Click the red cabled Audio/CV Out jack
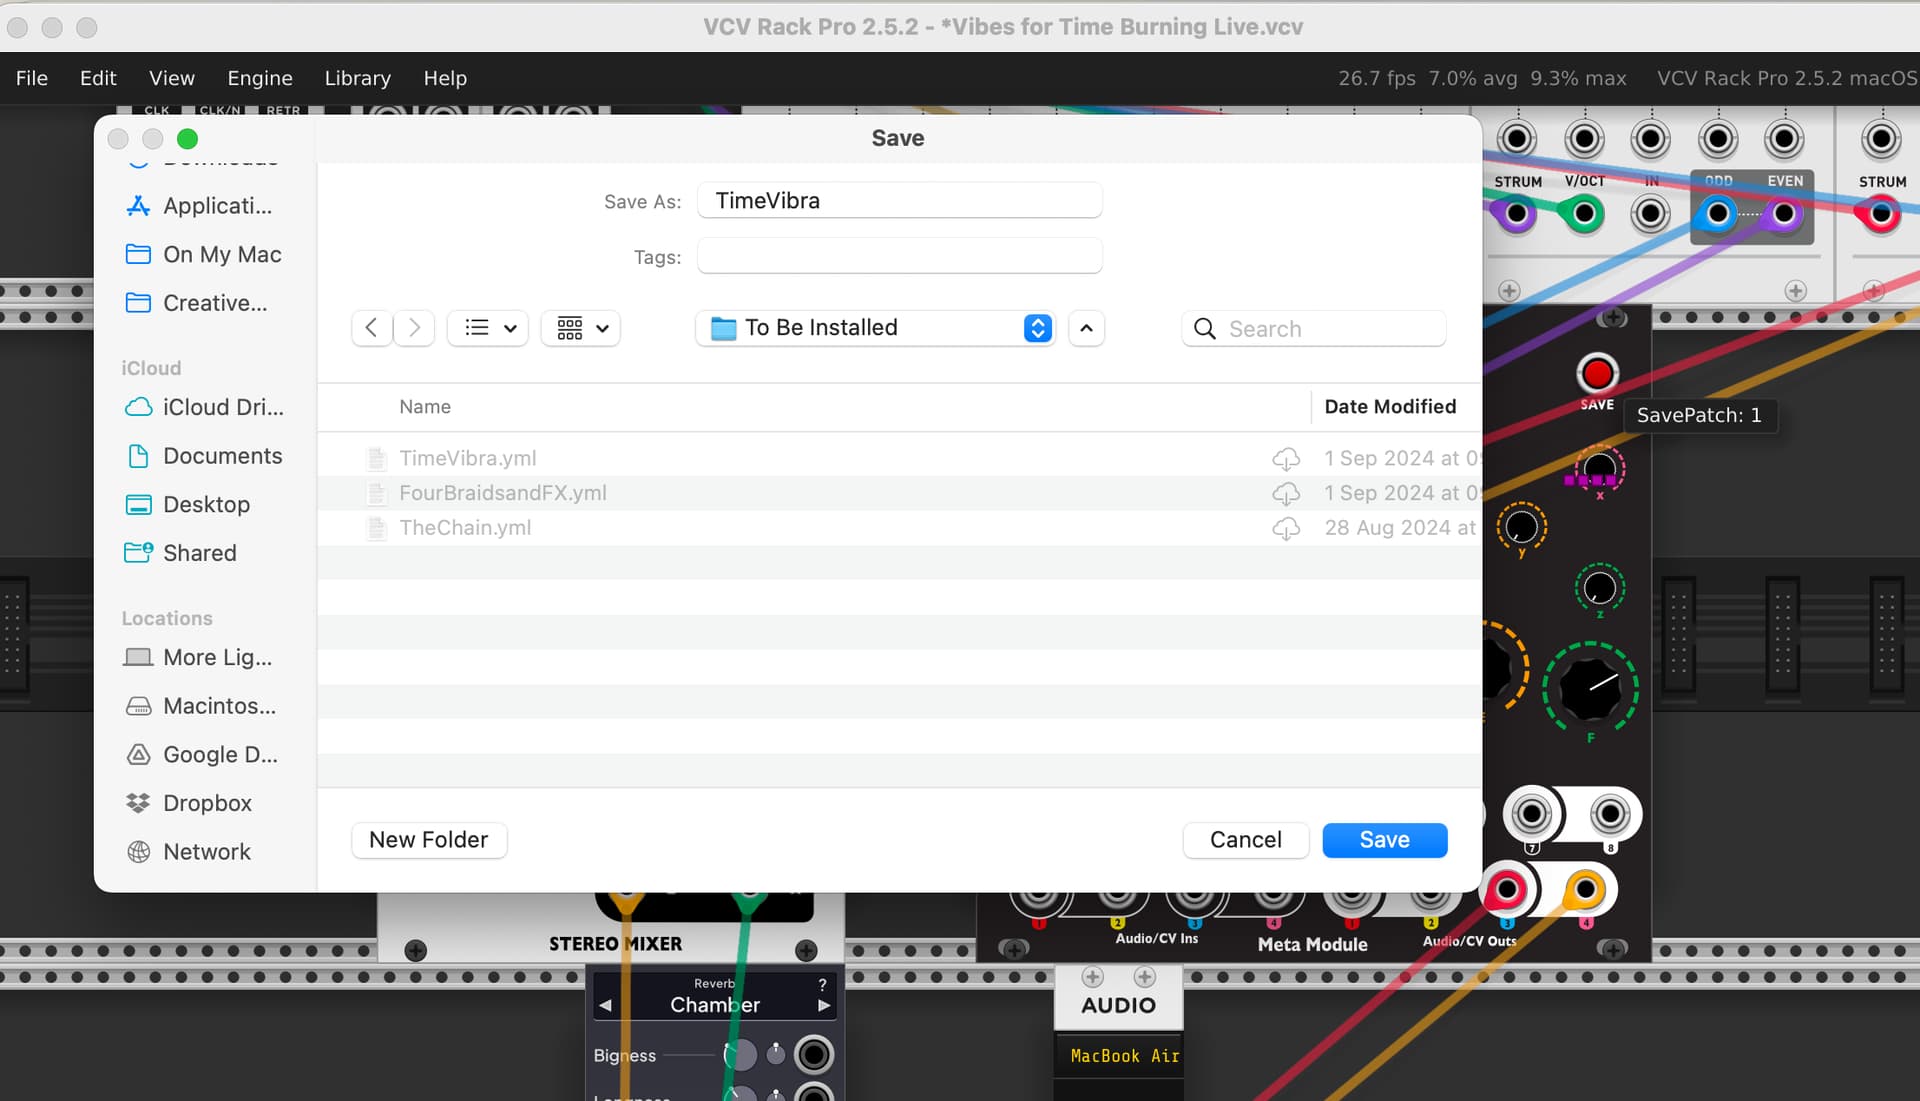The height and width of the screenshot is (1101, 1920). (x=1507, y=889)
